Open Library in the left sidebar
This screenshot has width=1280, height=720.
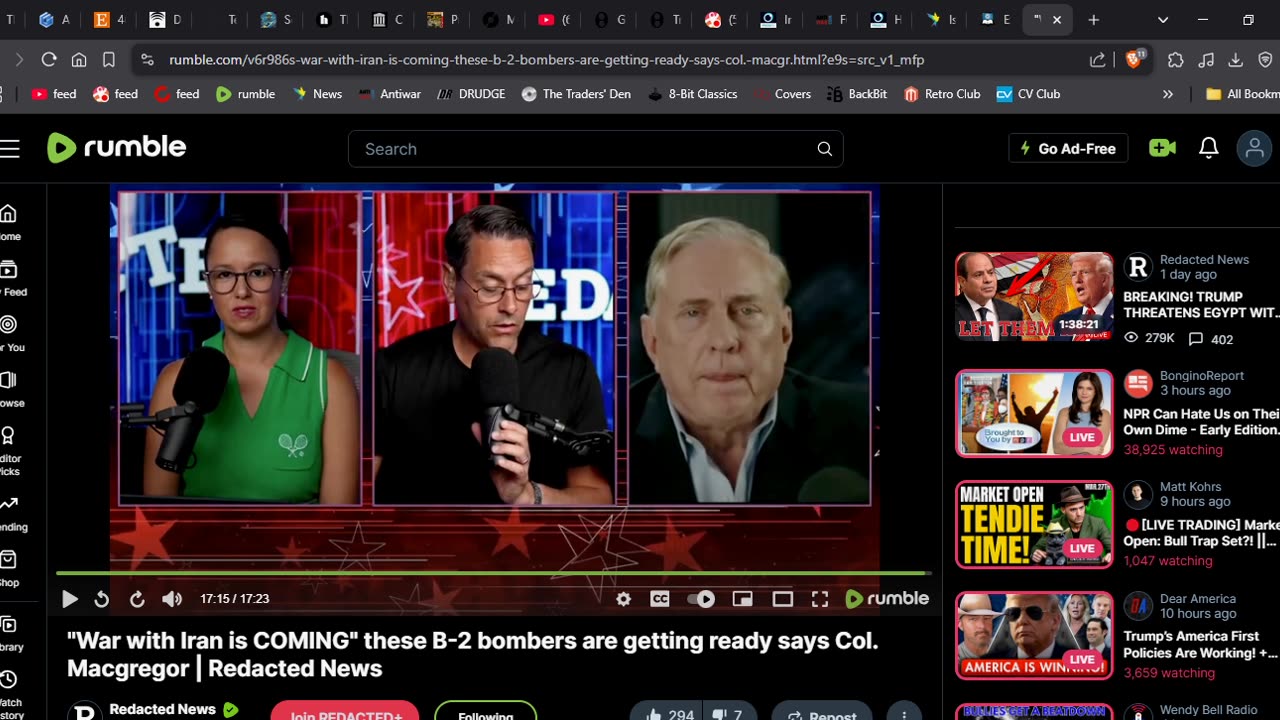point(9,634)
